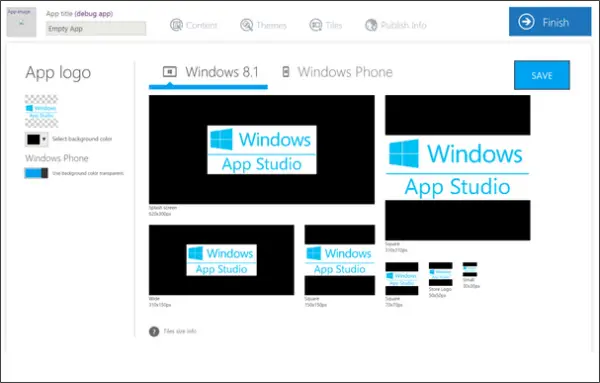Select the Square 150x150 tile preview
This screenshot has height=383, width=600.
click(x=340, y=260)
